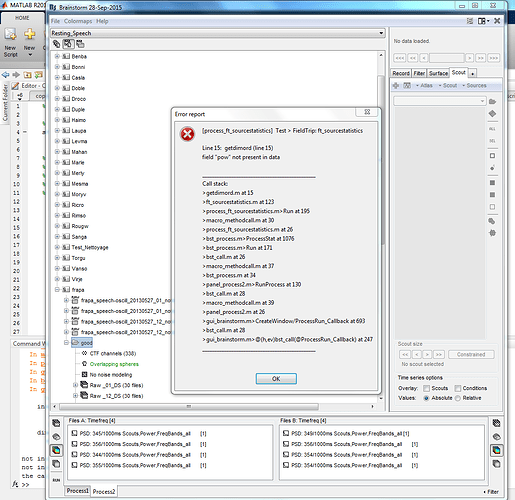The image size is (515, 500).
Task: Click the database tree horizontal scrollbar
Action: click(x=189, y=407)
